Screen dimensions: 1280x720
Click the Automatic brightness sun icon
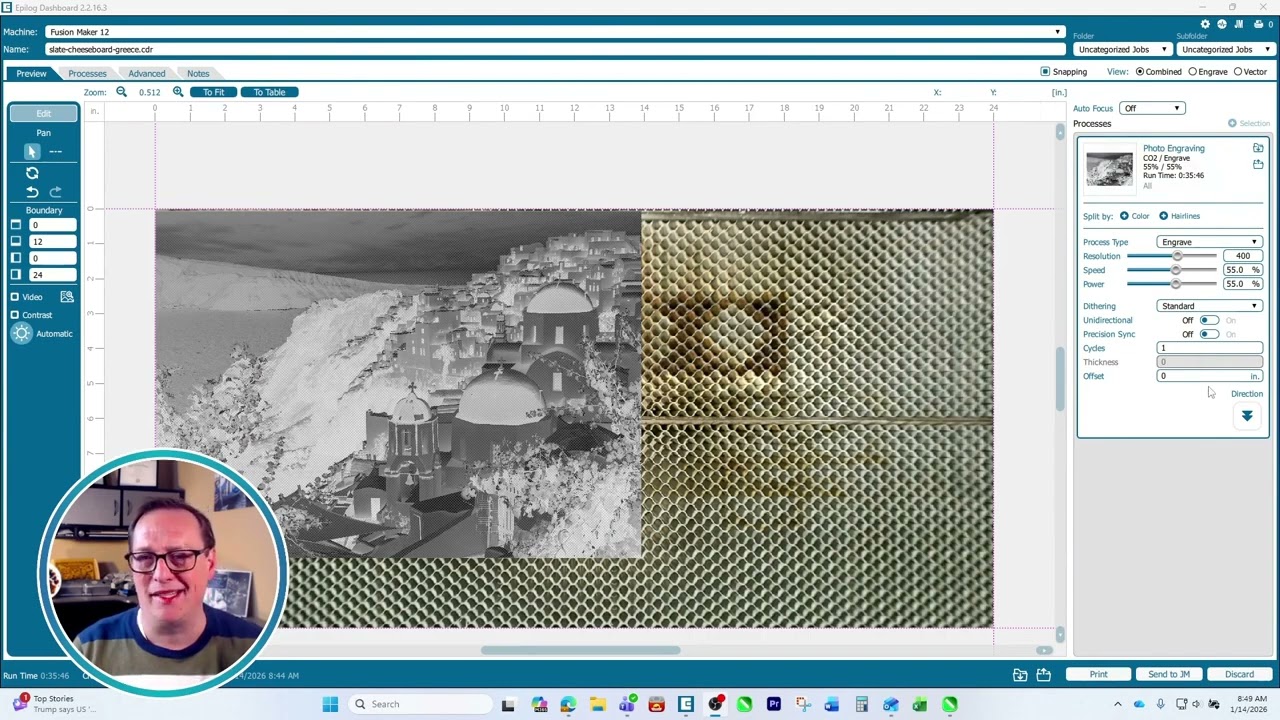pos(21,334)
